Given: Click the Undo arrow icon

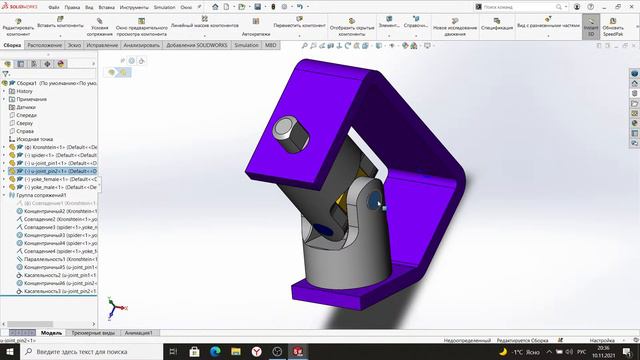Looking at the screenshot, I should pyautogui.click(x=300, y=7).
